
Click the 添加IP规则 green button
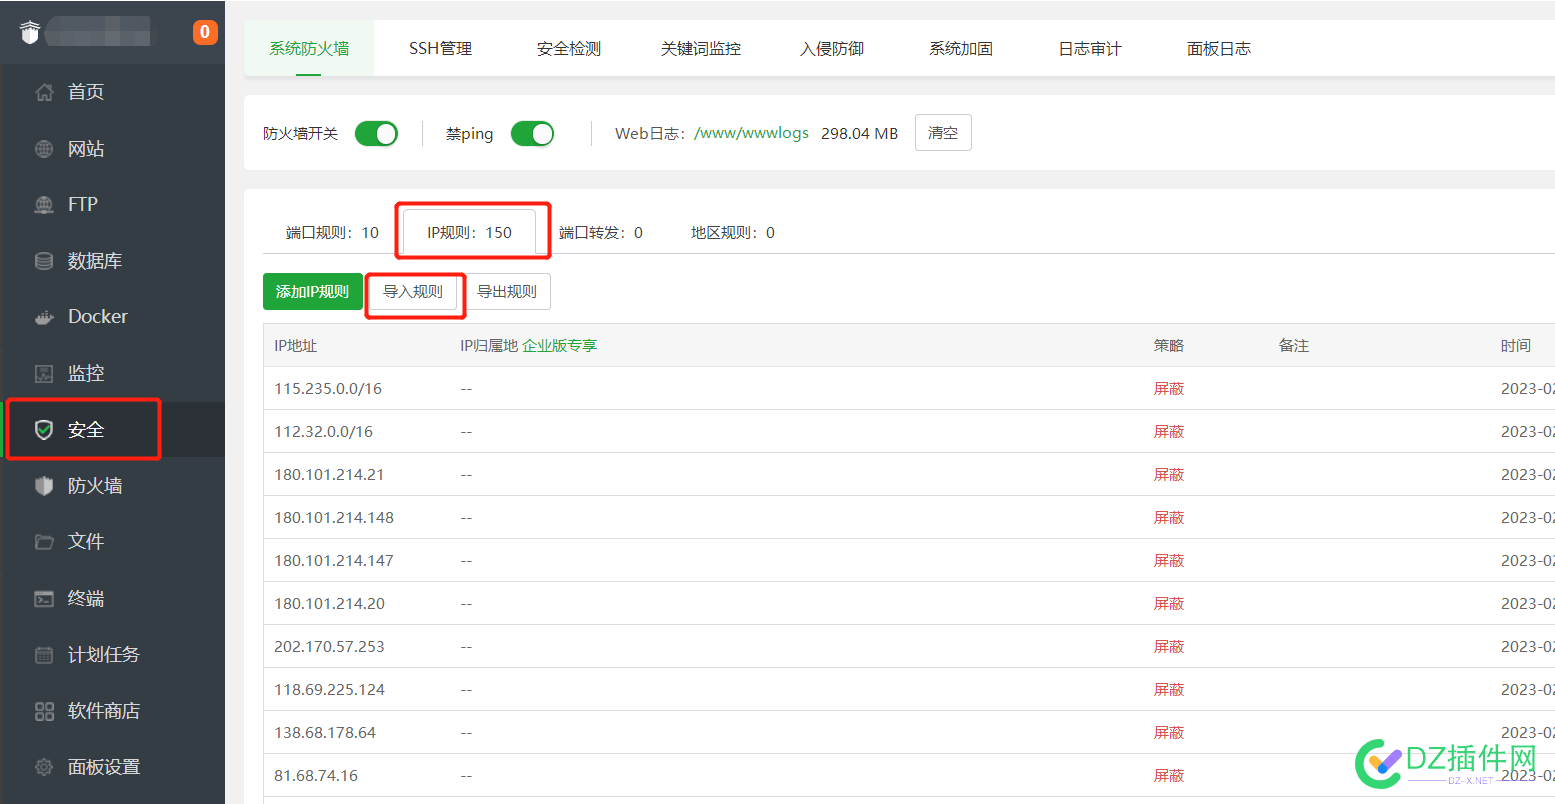point(313,291)
